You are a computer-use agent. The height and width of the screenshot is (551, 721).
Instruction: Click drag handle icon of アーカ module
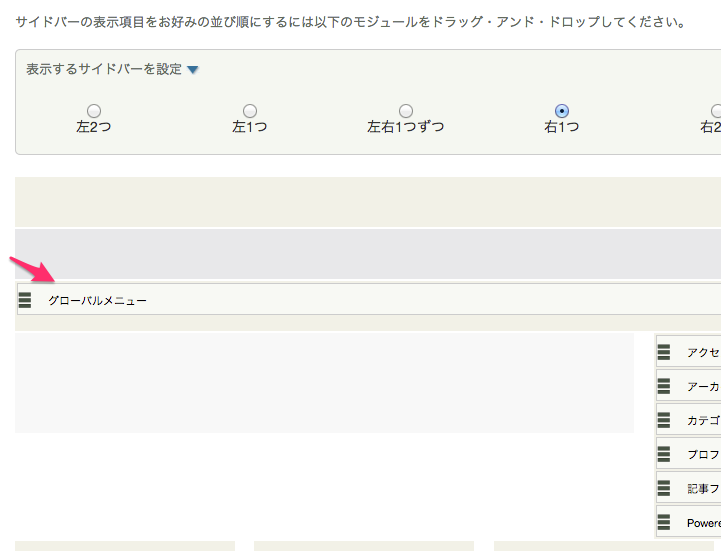click(x=664, y=386)
